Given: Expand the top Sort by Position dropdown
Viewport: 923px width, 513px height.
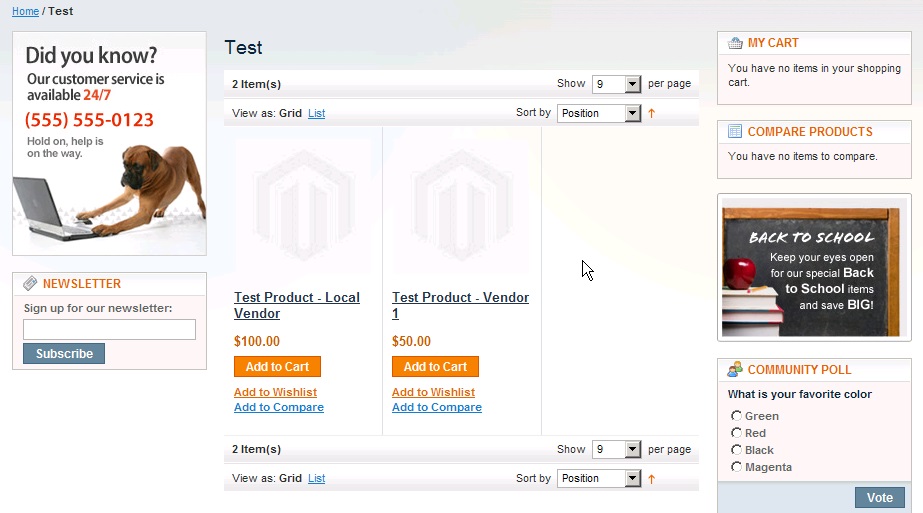Looking at the screenshot, I should click(598, 114).
